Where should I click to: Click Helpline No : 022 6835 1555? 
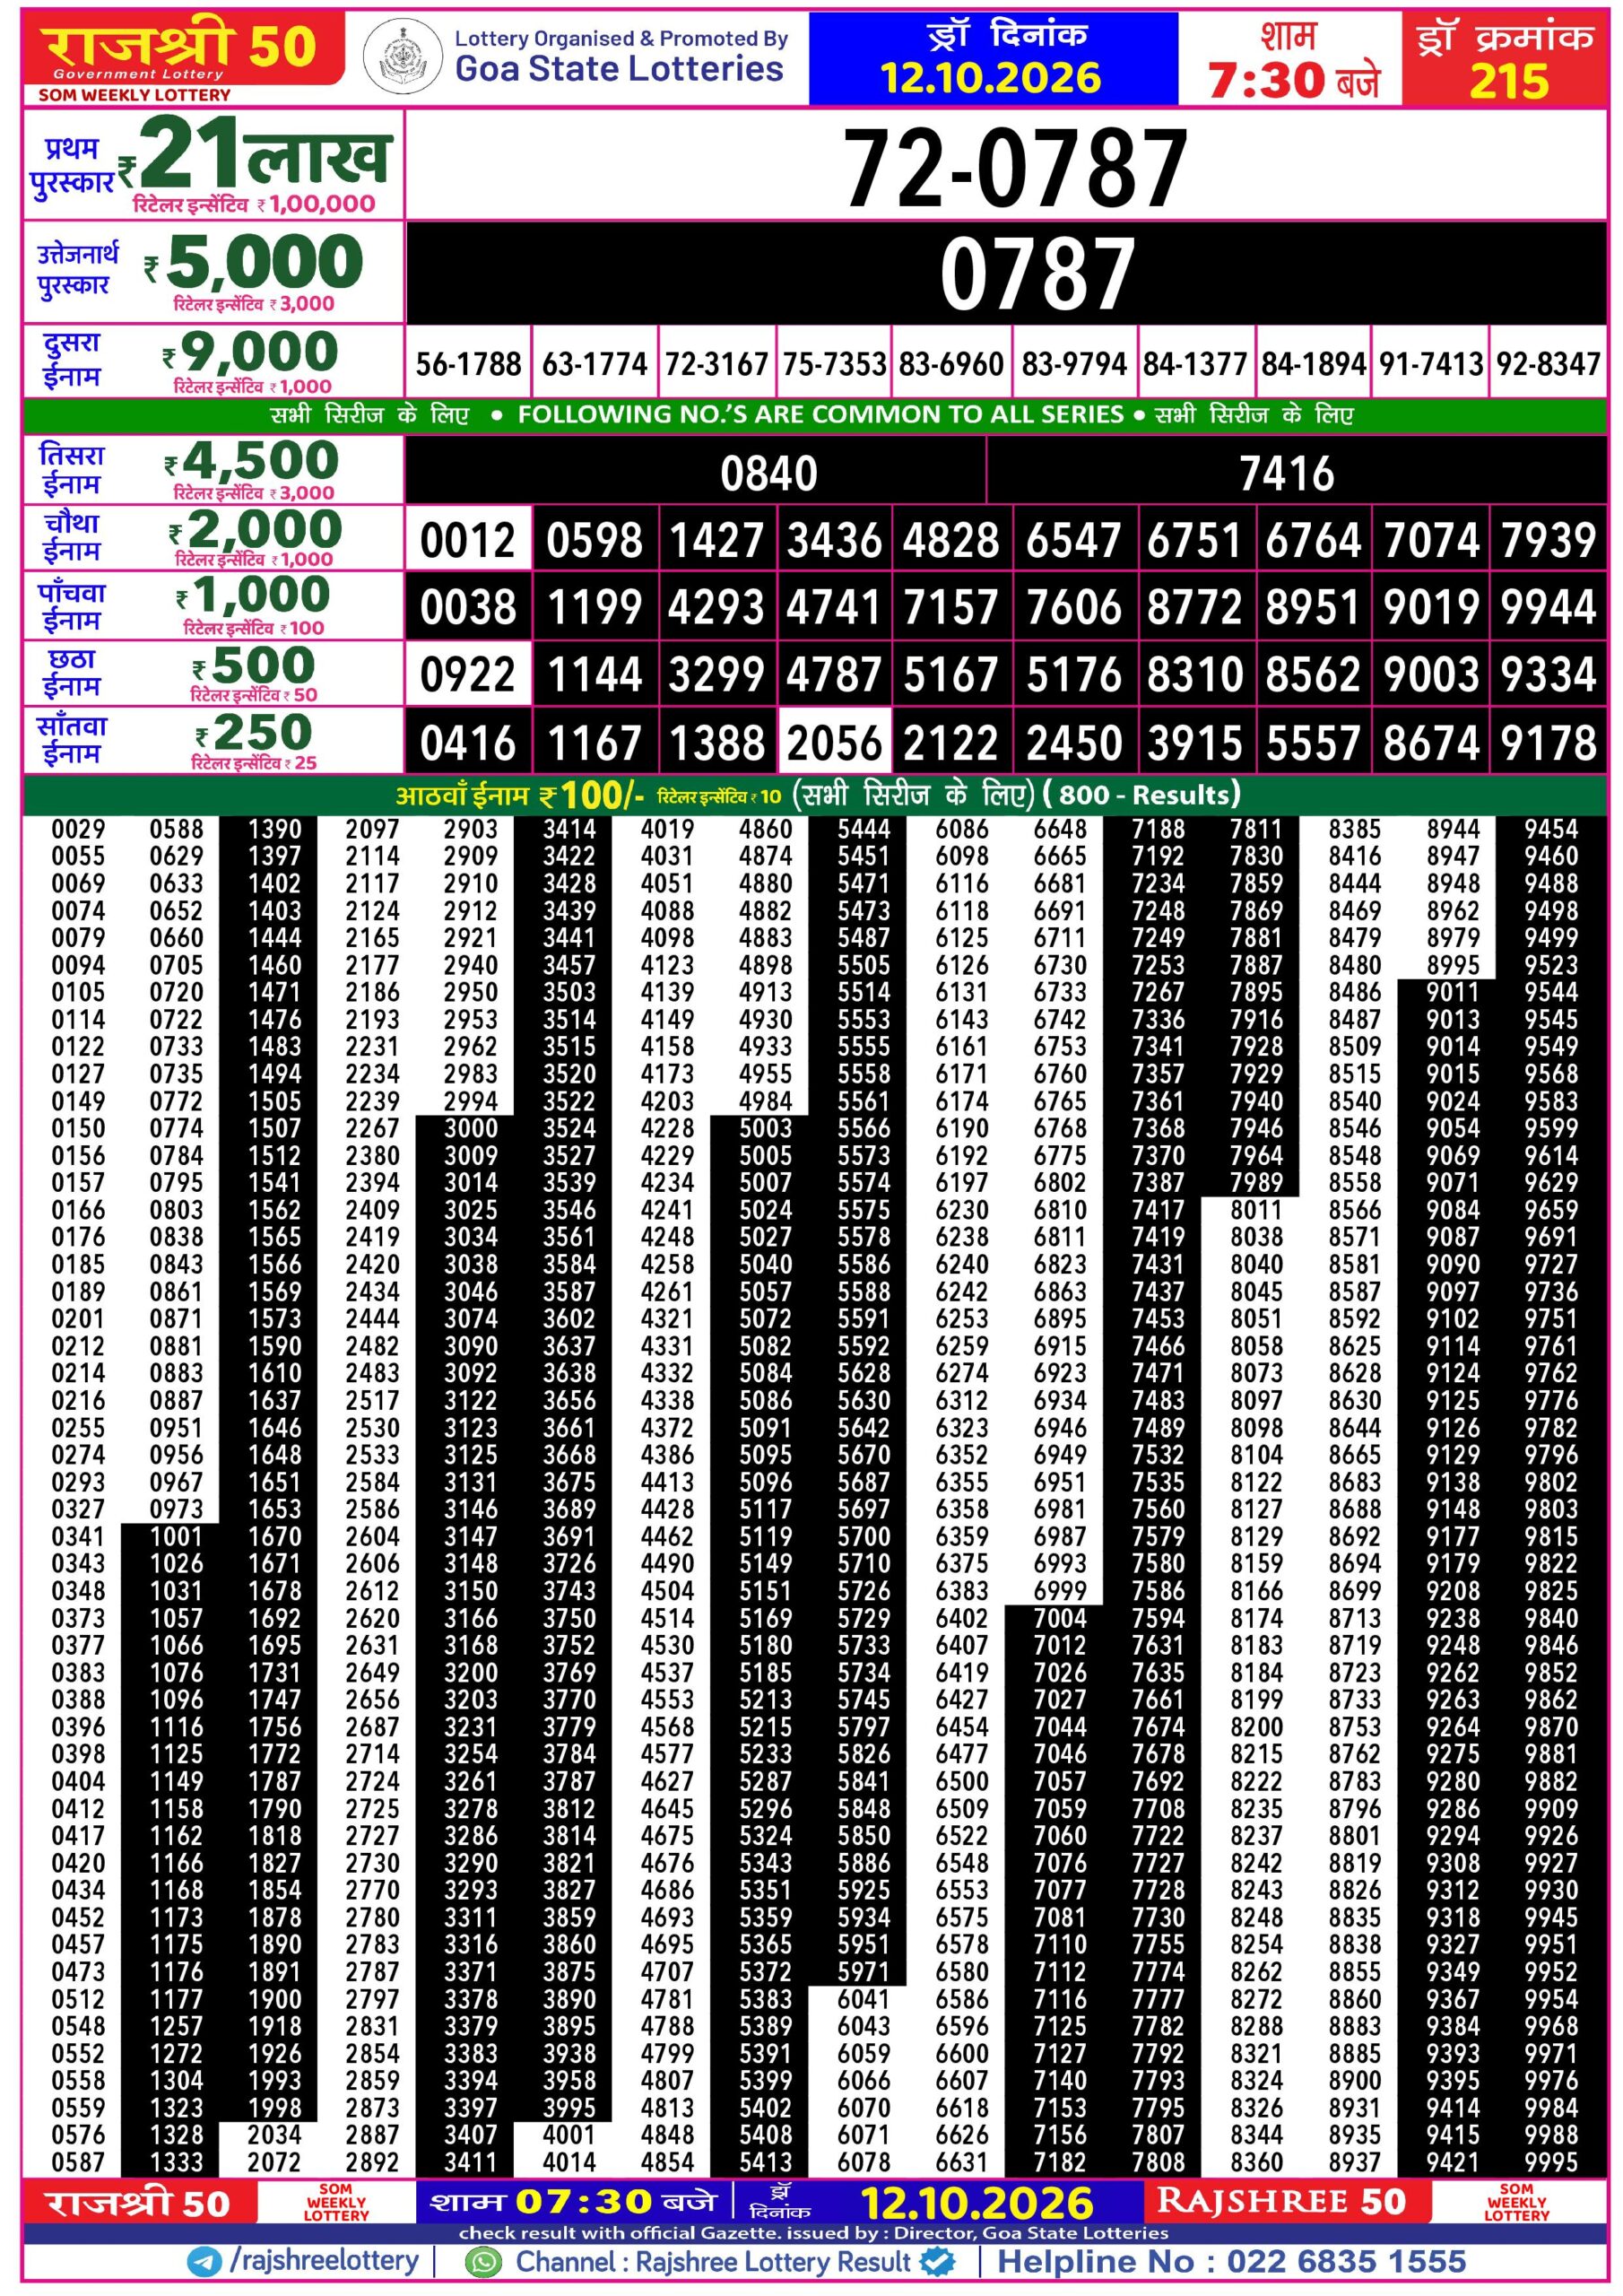1232,2261
